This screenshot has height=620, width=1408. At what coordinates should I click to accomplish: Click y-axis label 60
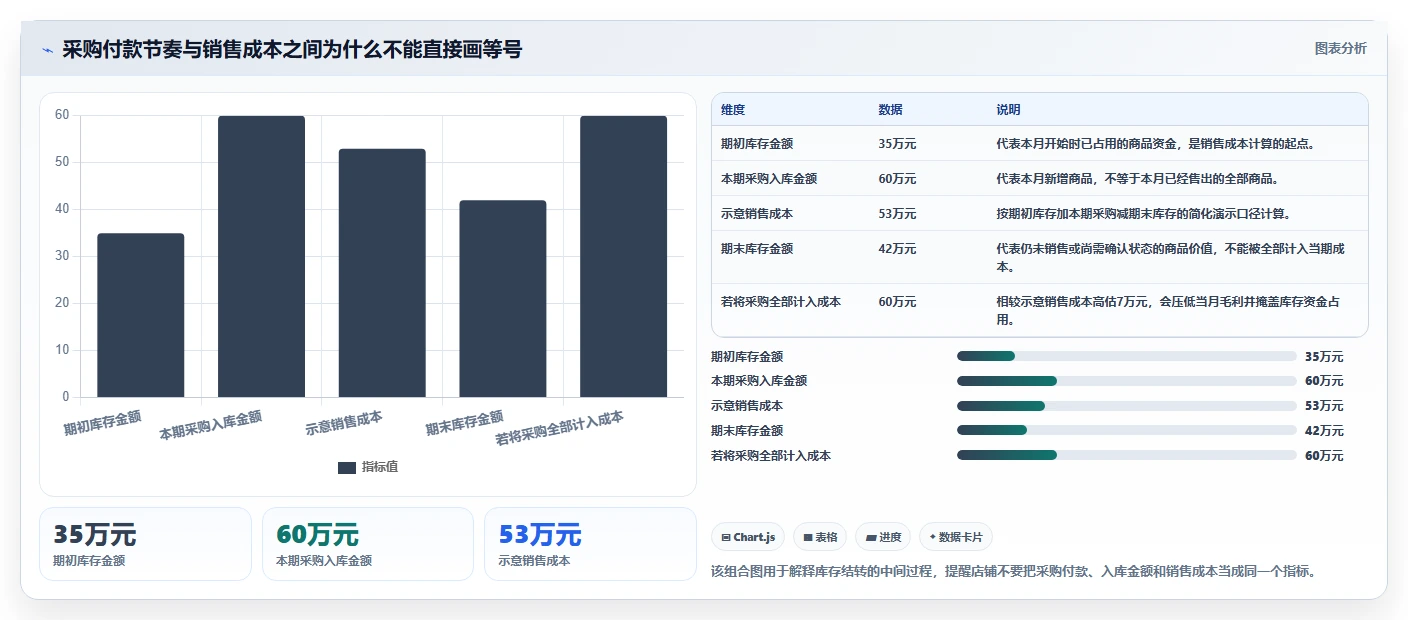pos(62,115)
